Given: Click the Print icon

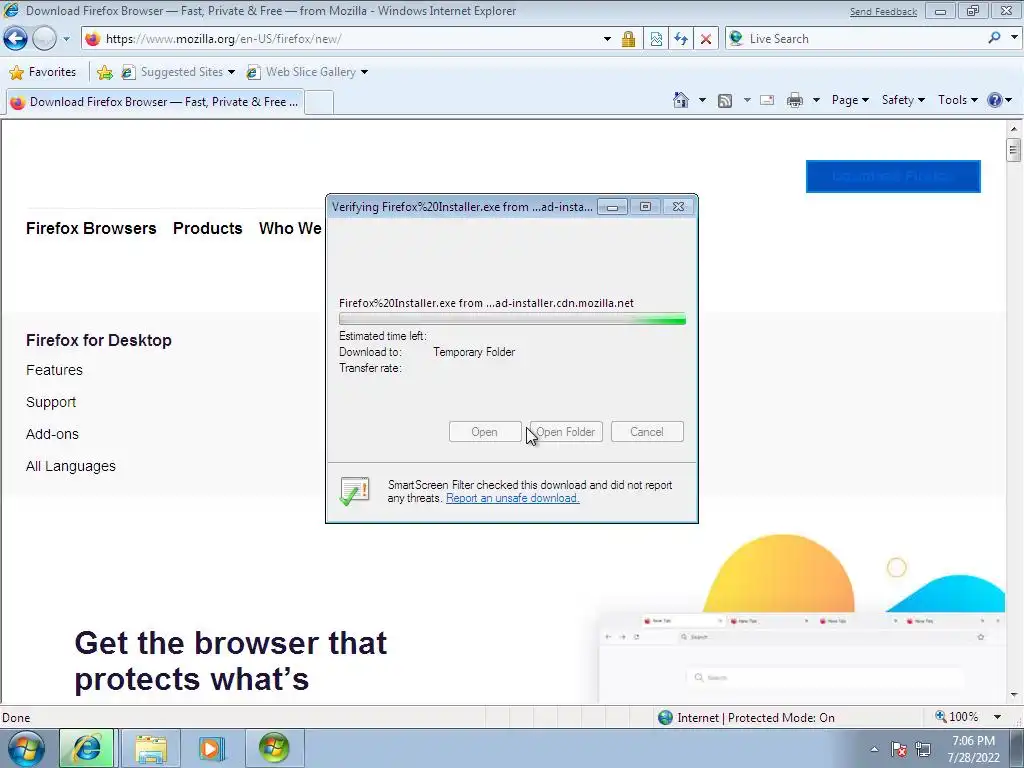Looking at the screenshot, I should pyautogui.click(x=795, y=101).
